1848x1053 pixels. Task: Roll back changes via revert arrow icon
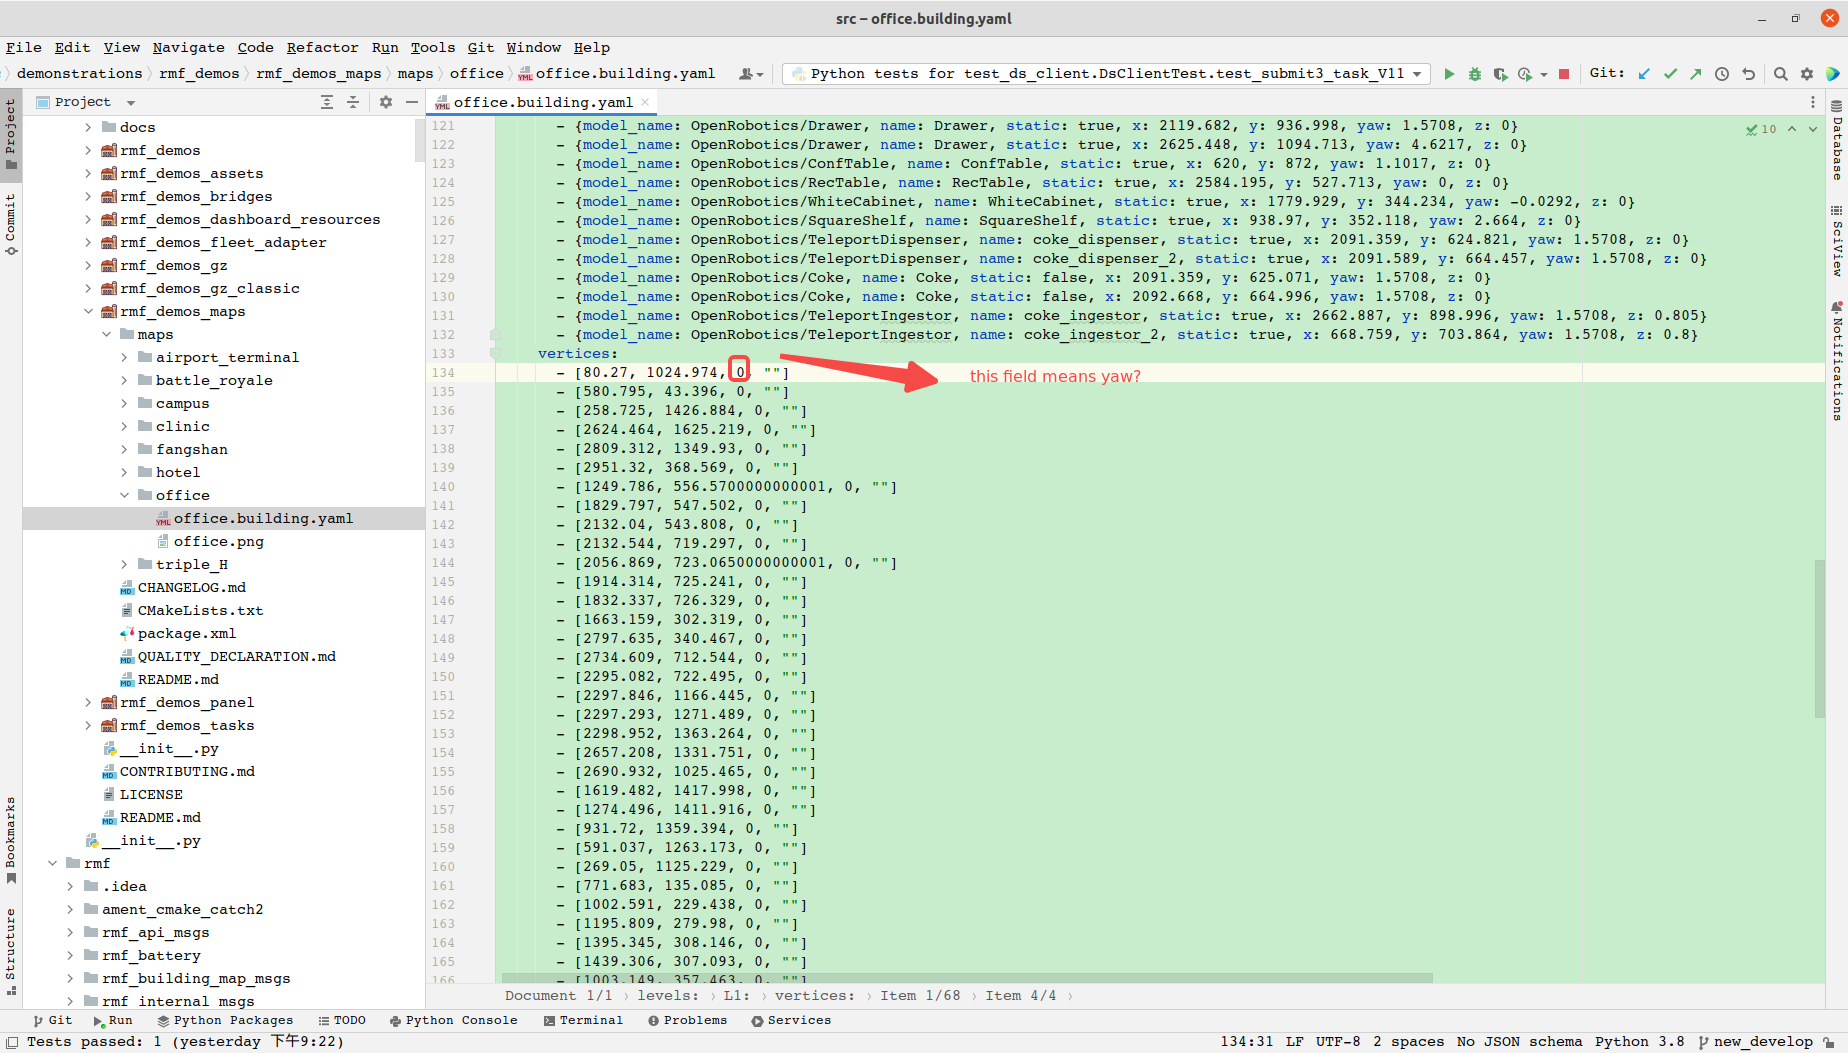point(1748,73)
